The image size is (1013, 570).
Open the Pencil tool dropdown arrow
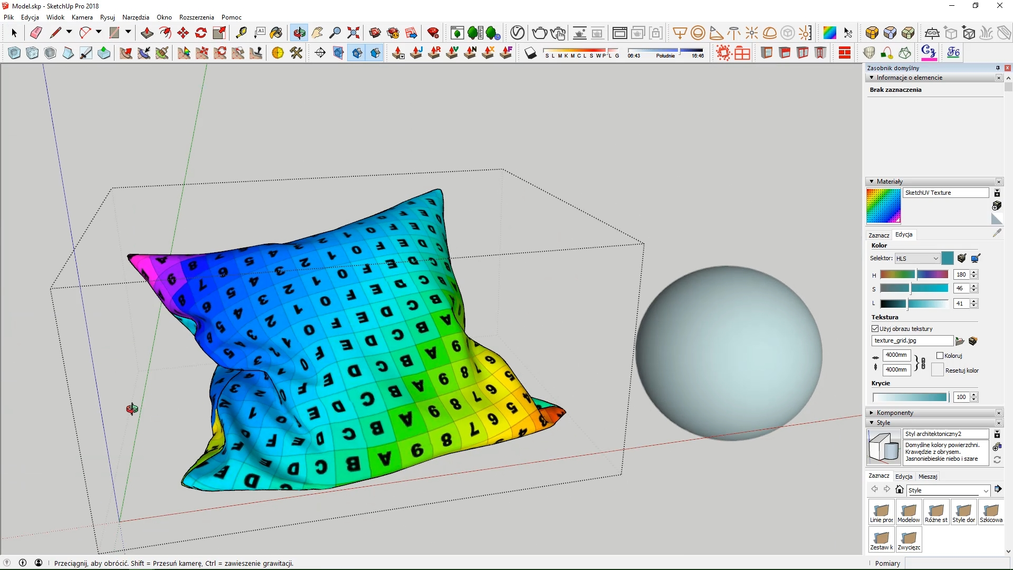68,32
